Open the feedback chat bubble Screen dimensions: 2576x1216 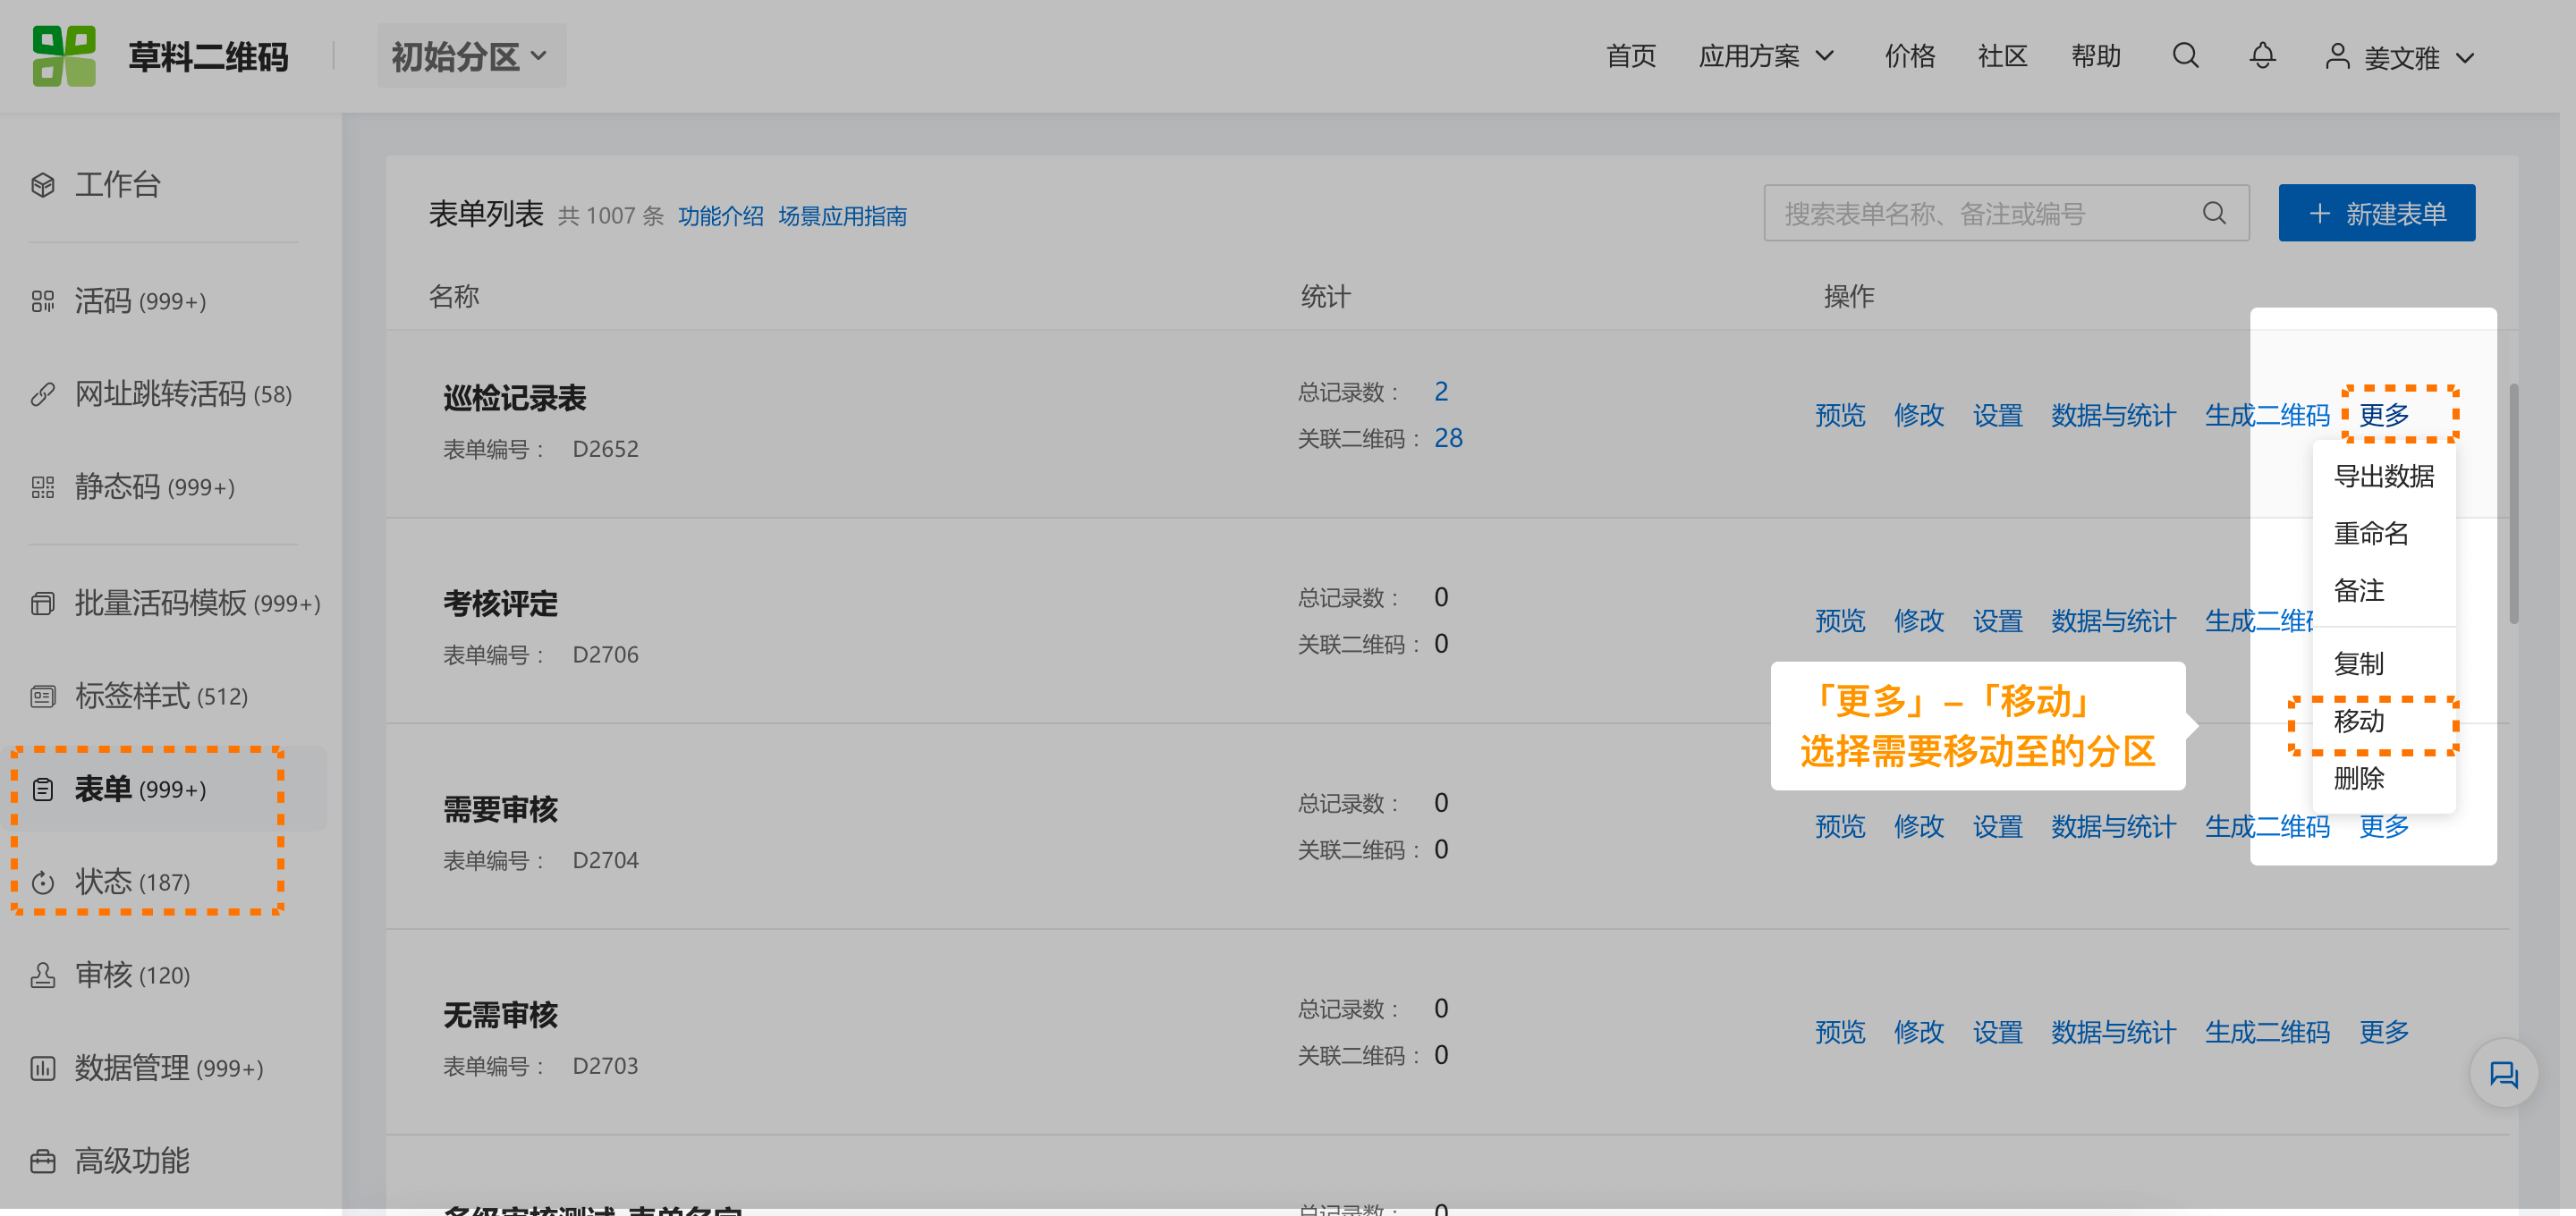coord(2504,1074)
